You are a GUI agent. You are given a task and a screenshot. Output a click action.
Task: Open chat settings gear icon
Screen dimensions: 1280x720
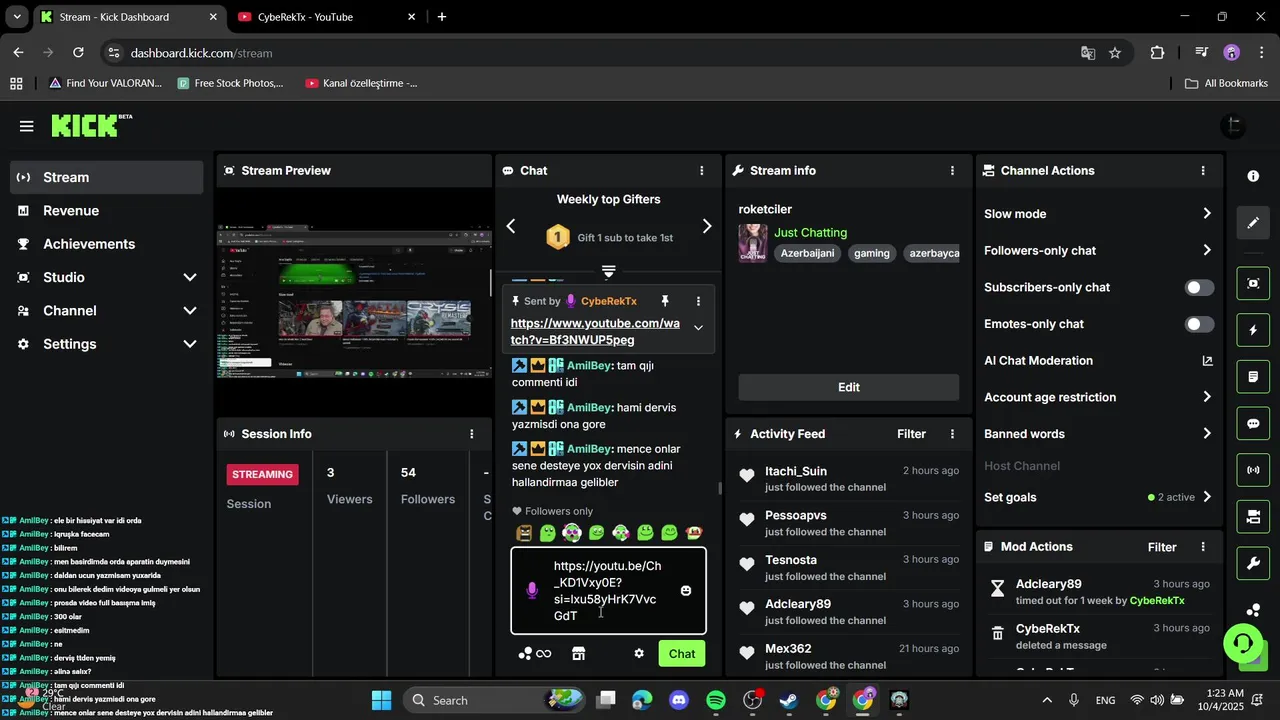click(639, 653)
